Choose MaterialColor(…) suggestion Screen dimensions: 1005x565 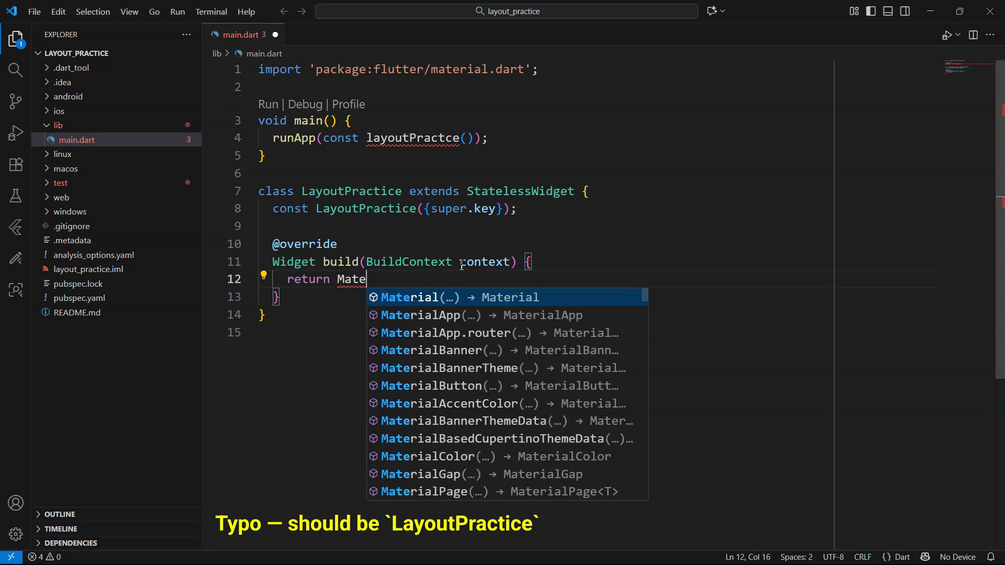[507, 457]
